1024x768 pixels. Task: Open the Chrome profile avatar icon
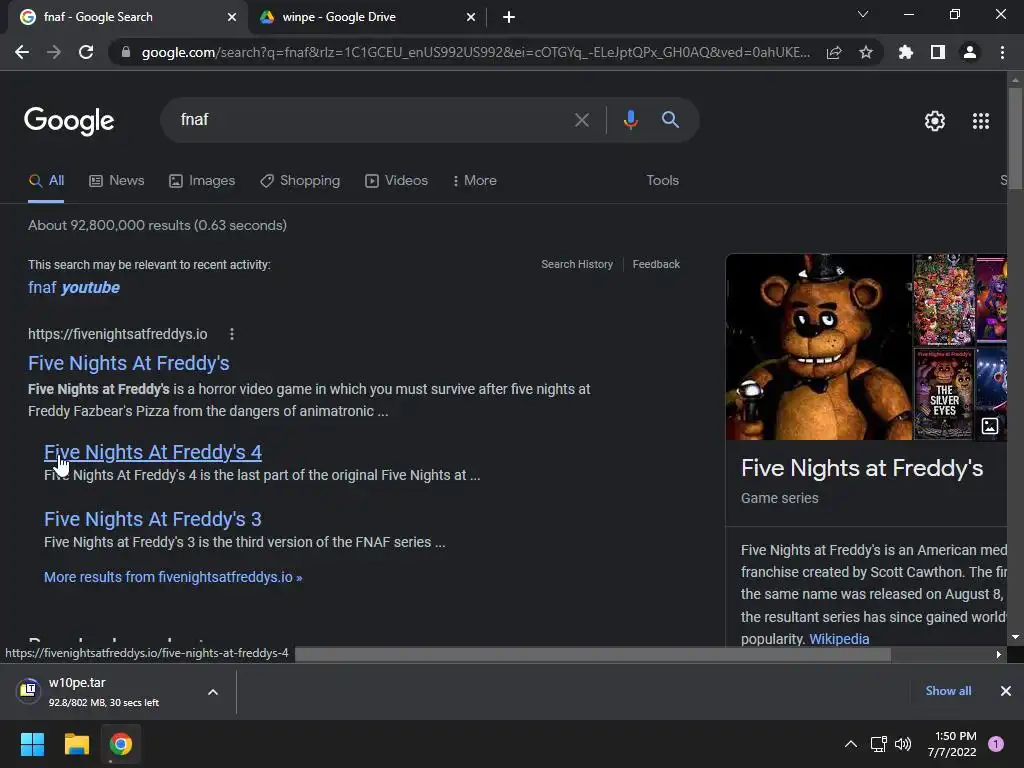tap(970, 52)
